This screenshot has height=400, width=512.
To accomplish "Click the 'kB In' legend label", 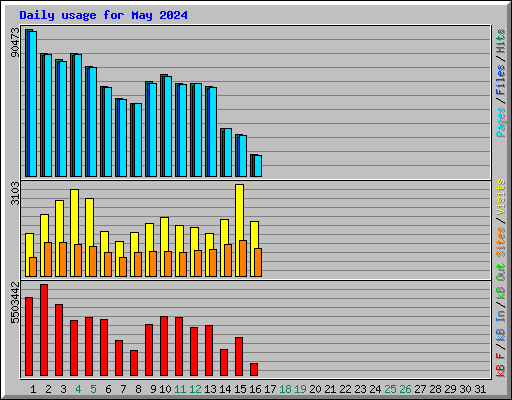I will [501, 326].
